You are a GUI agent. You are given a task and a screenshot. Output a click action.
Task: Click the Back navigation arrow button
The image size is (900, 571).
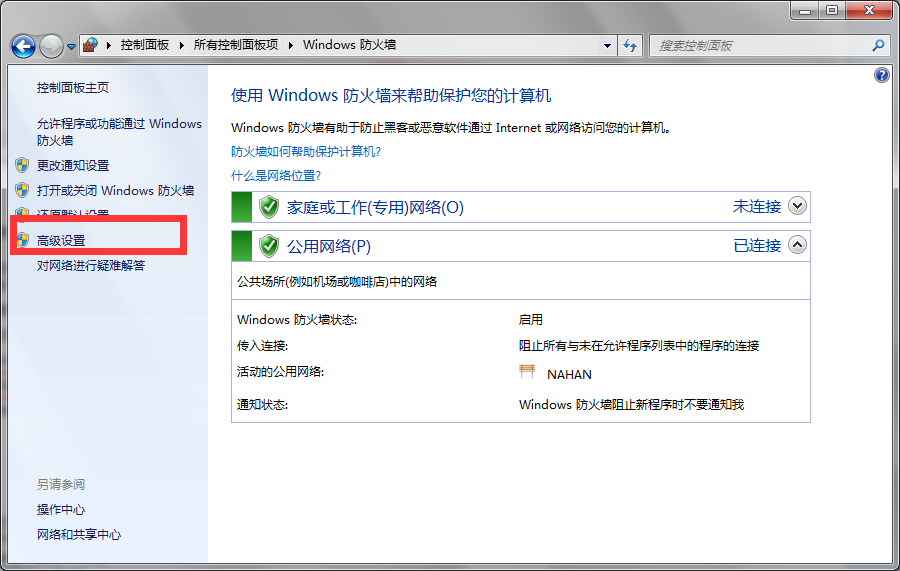click(24, 46)
